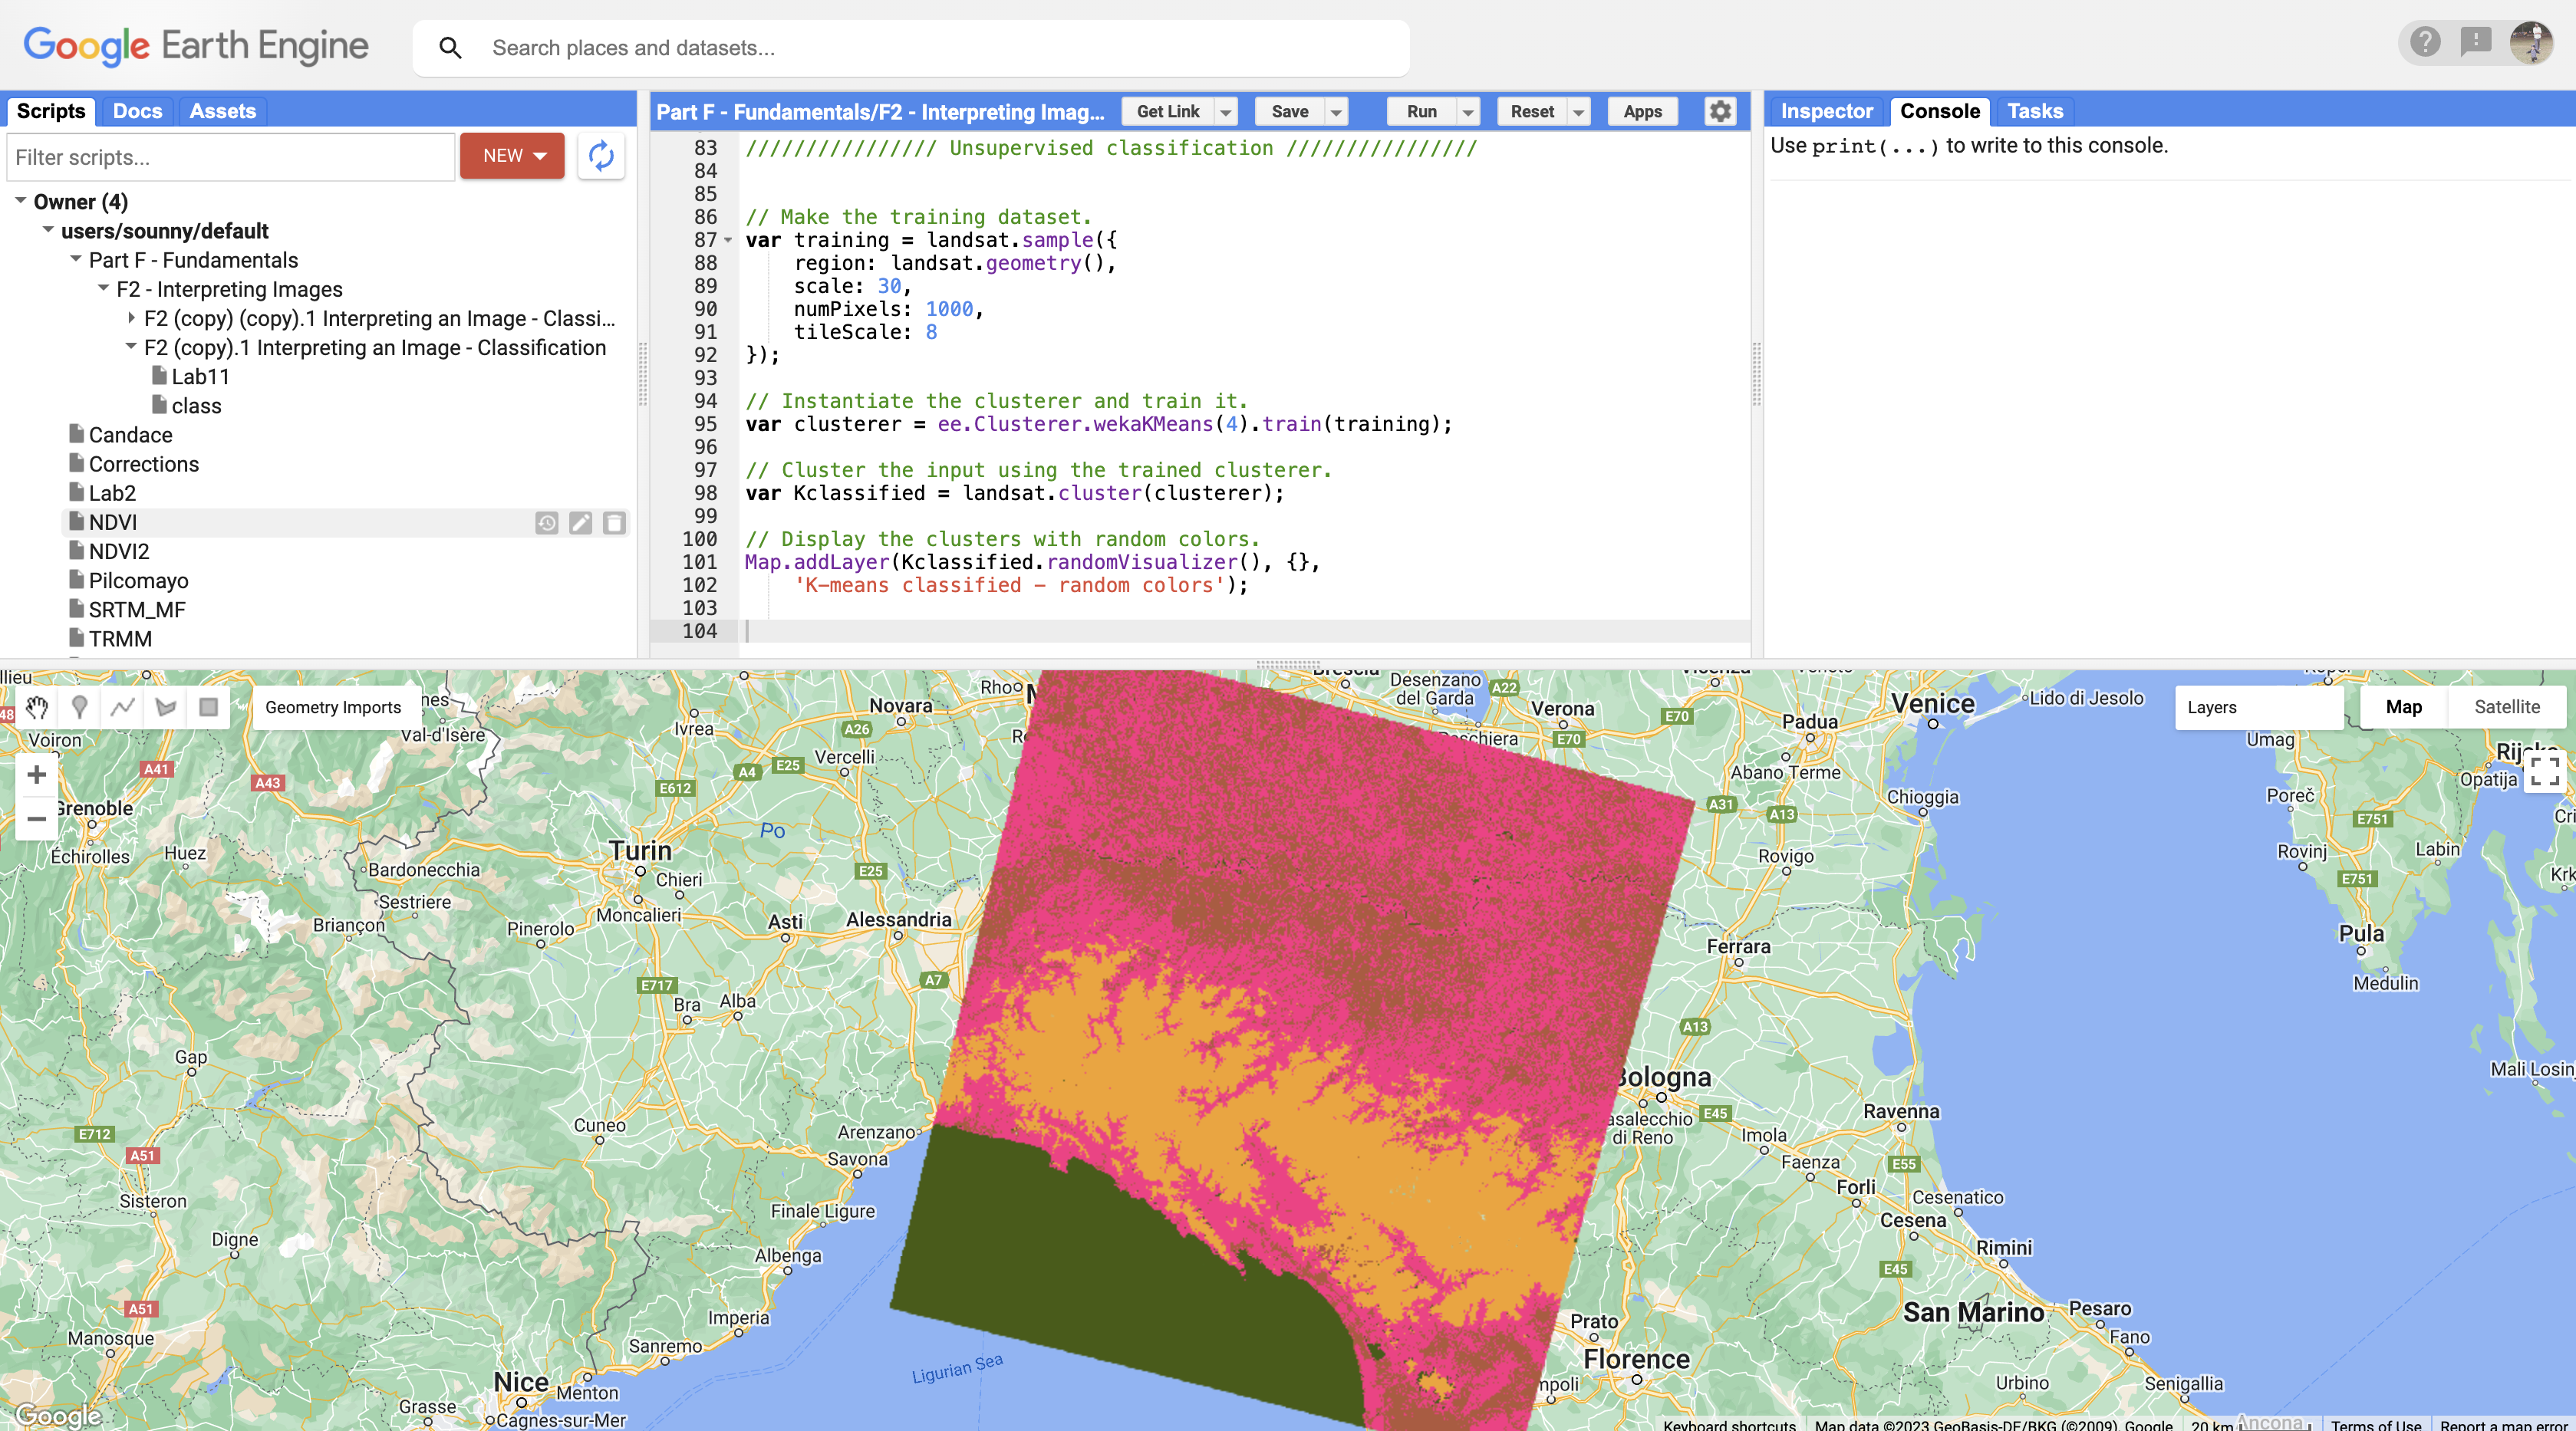Click the refresh scripts icon
The image size is (2576, 1431).
[x=601, y=156]
